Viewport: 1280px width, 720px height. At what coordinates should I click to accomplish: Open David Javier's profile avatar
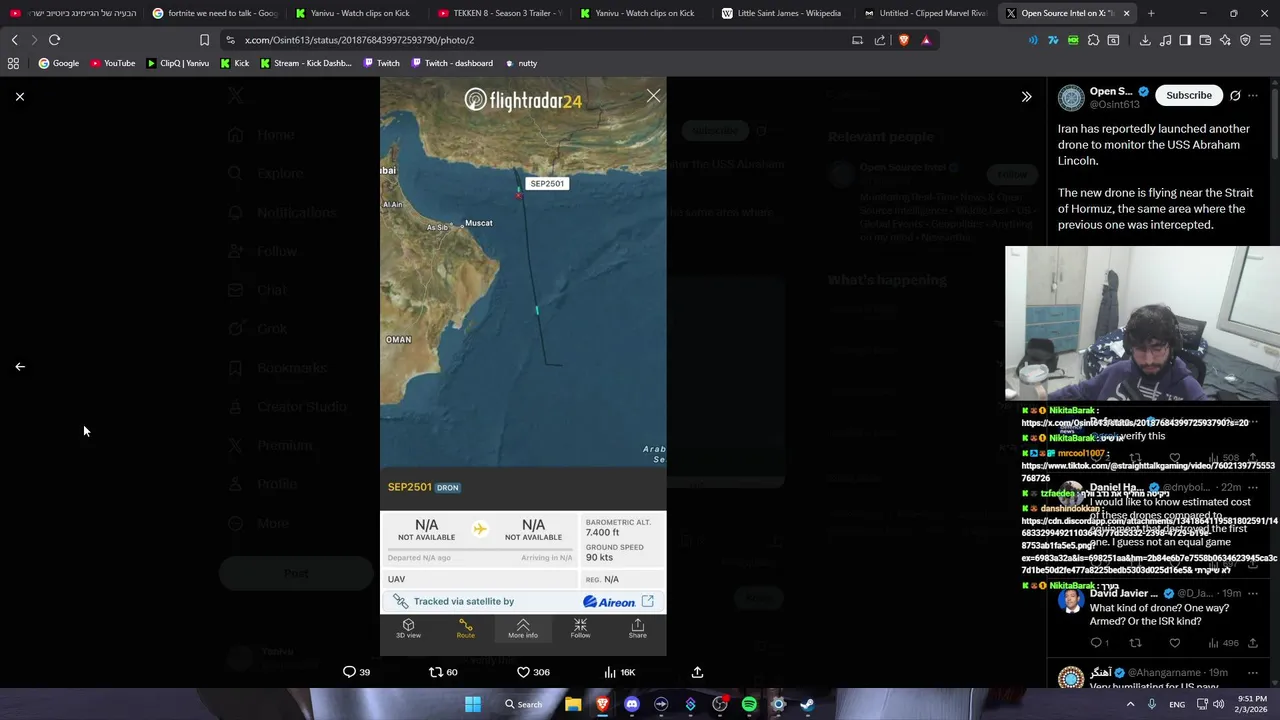[1071, 600]
